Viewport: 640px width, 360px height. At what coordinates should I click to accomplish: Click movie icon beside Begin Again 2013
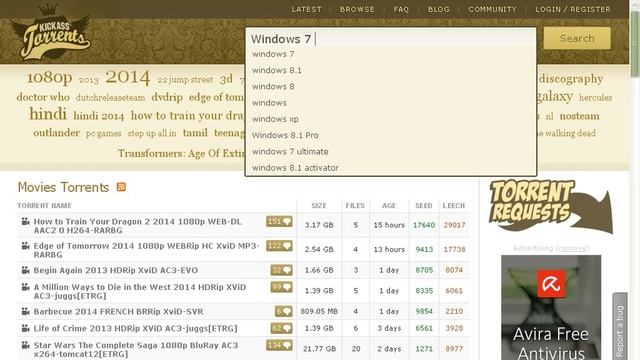click(25, 270)
